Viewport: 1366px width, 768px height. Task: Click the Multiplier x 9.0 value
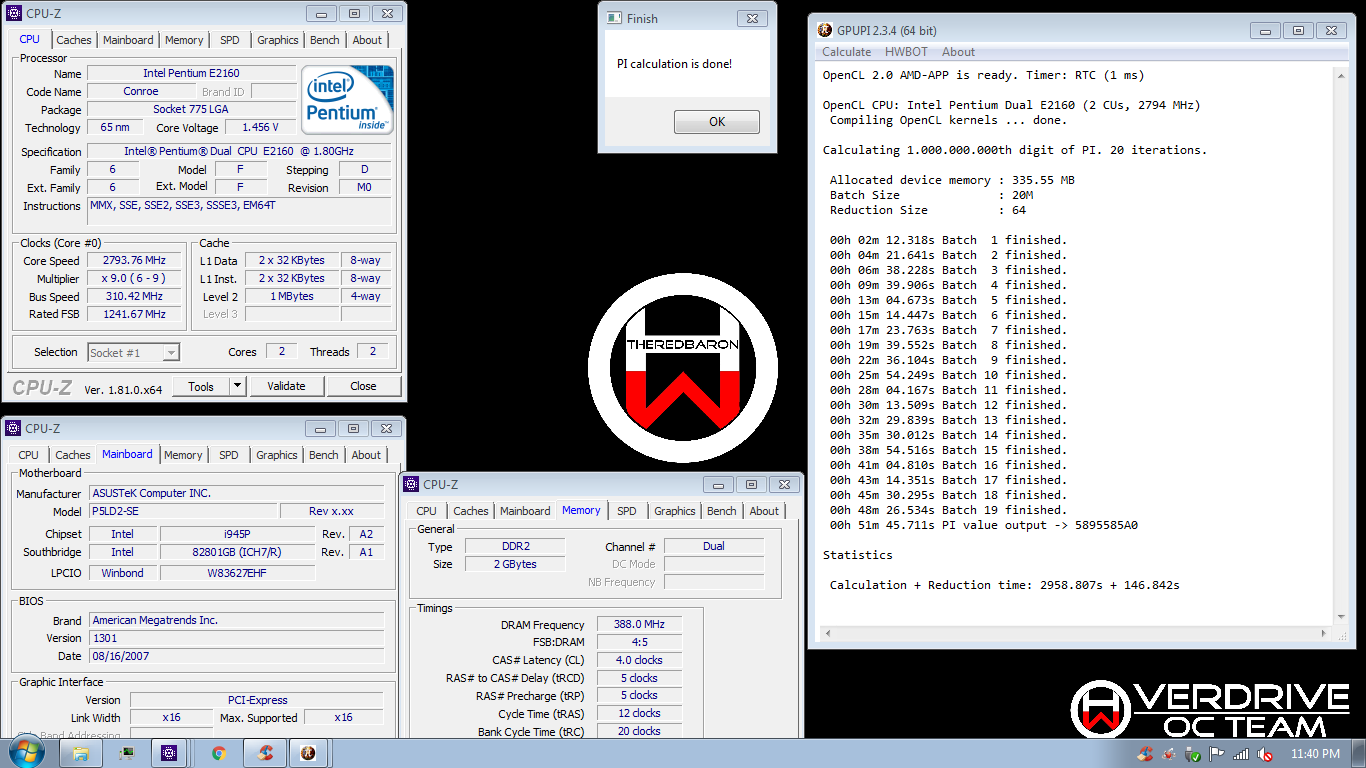click(x=134, y=279)
